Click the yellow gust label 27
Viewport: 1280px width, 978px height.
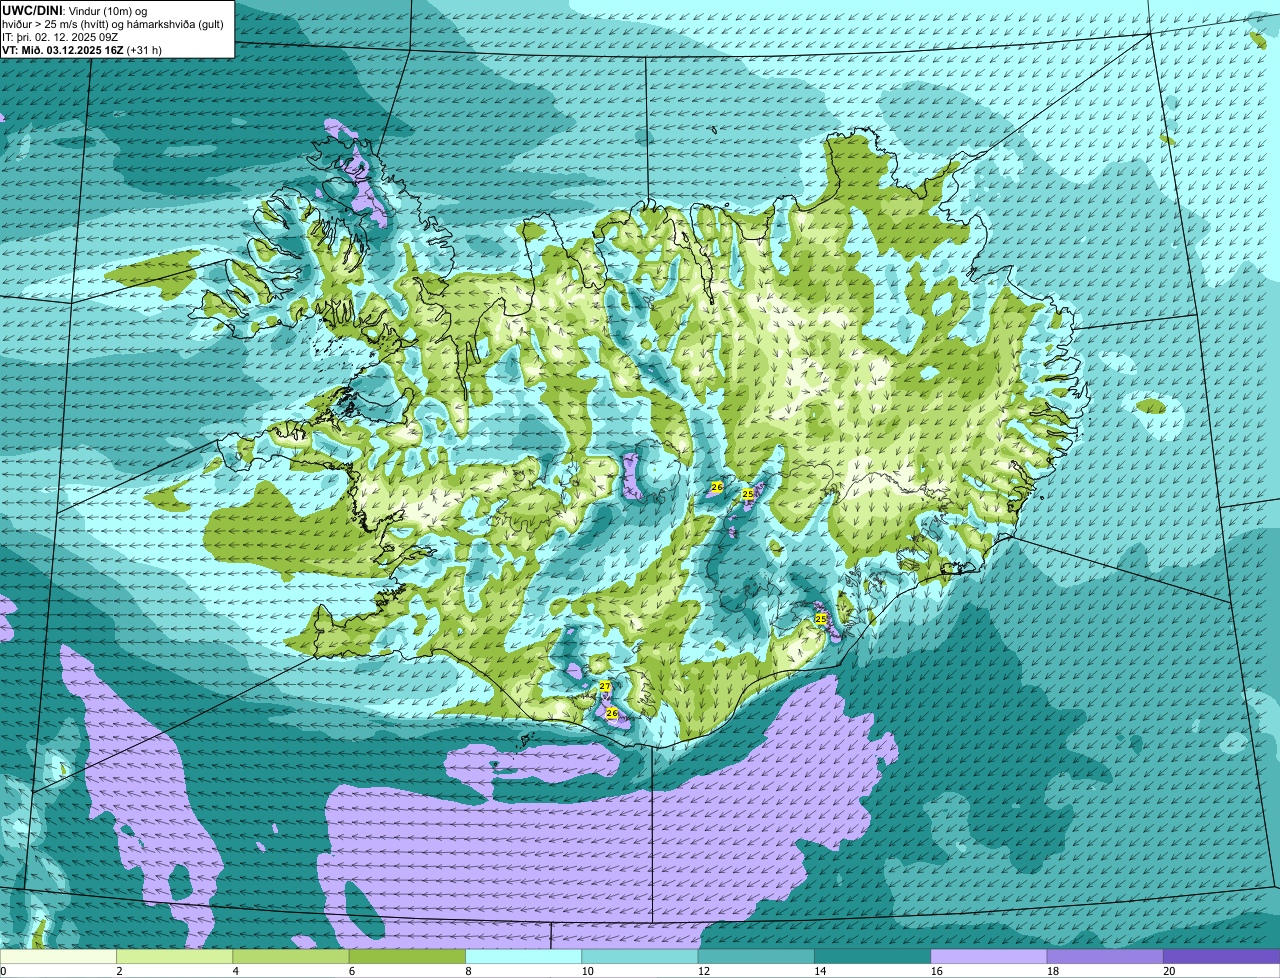pyautogui.click(x=605, y=686)
